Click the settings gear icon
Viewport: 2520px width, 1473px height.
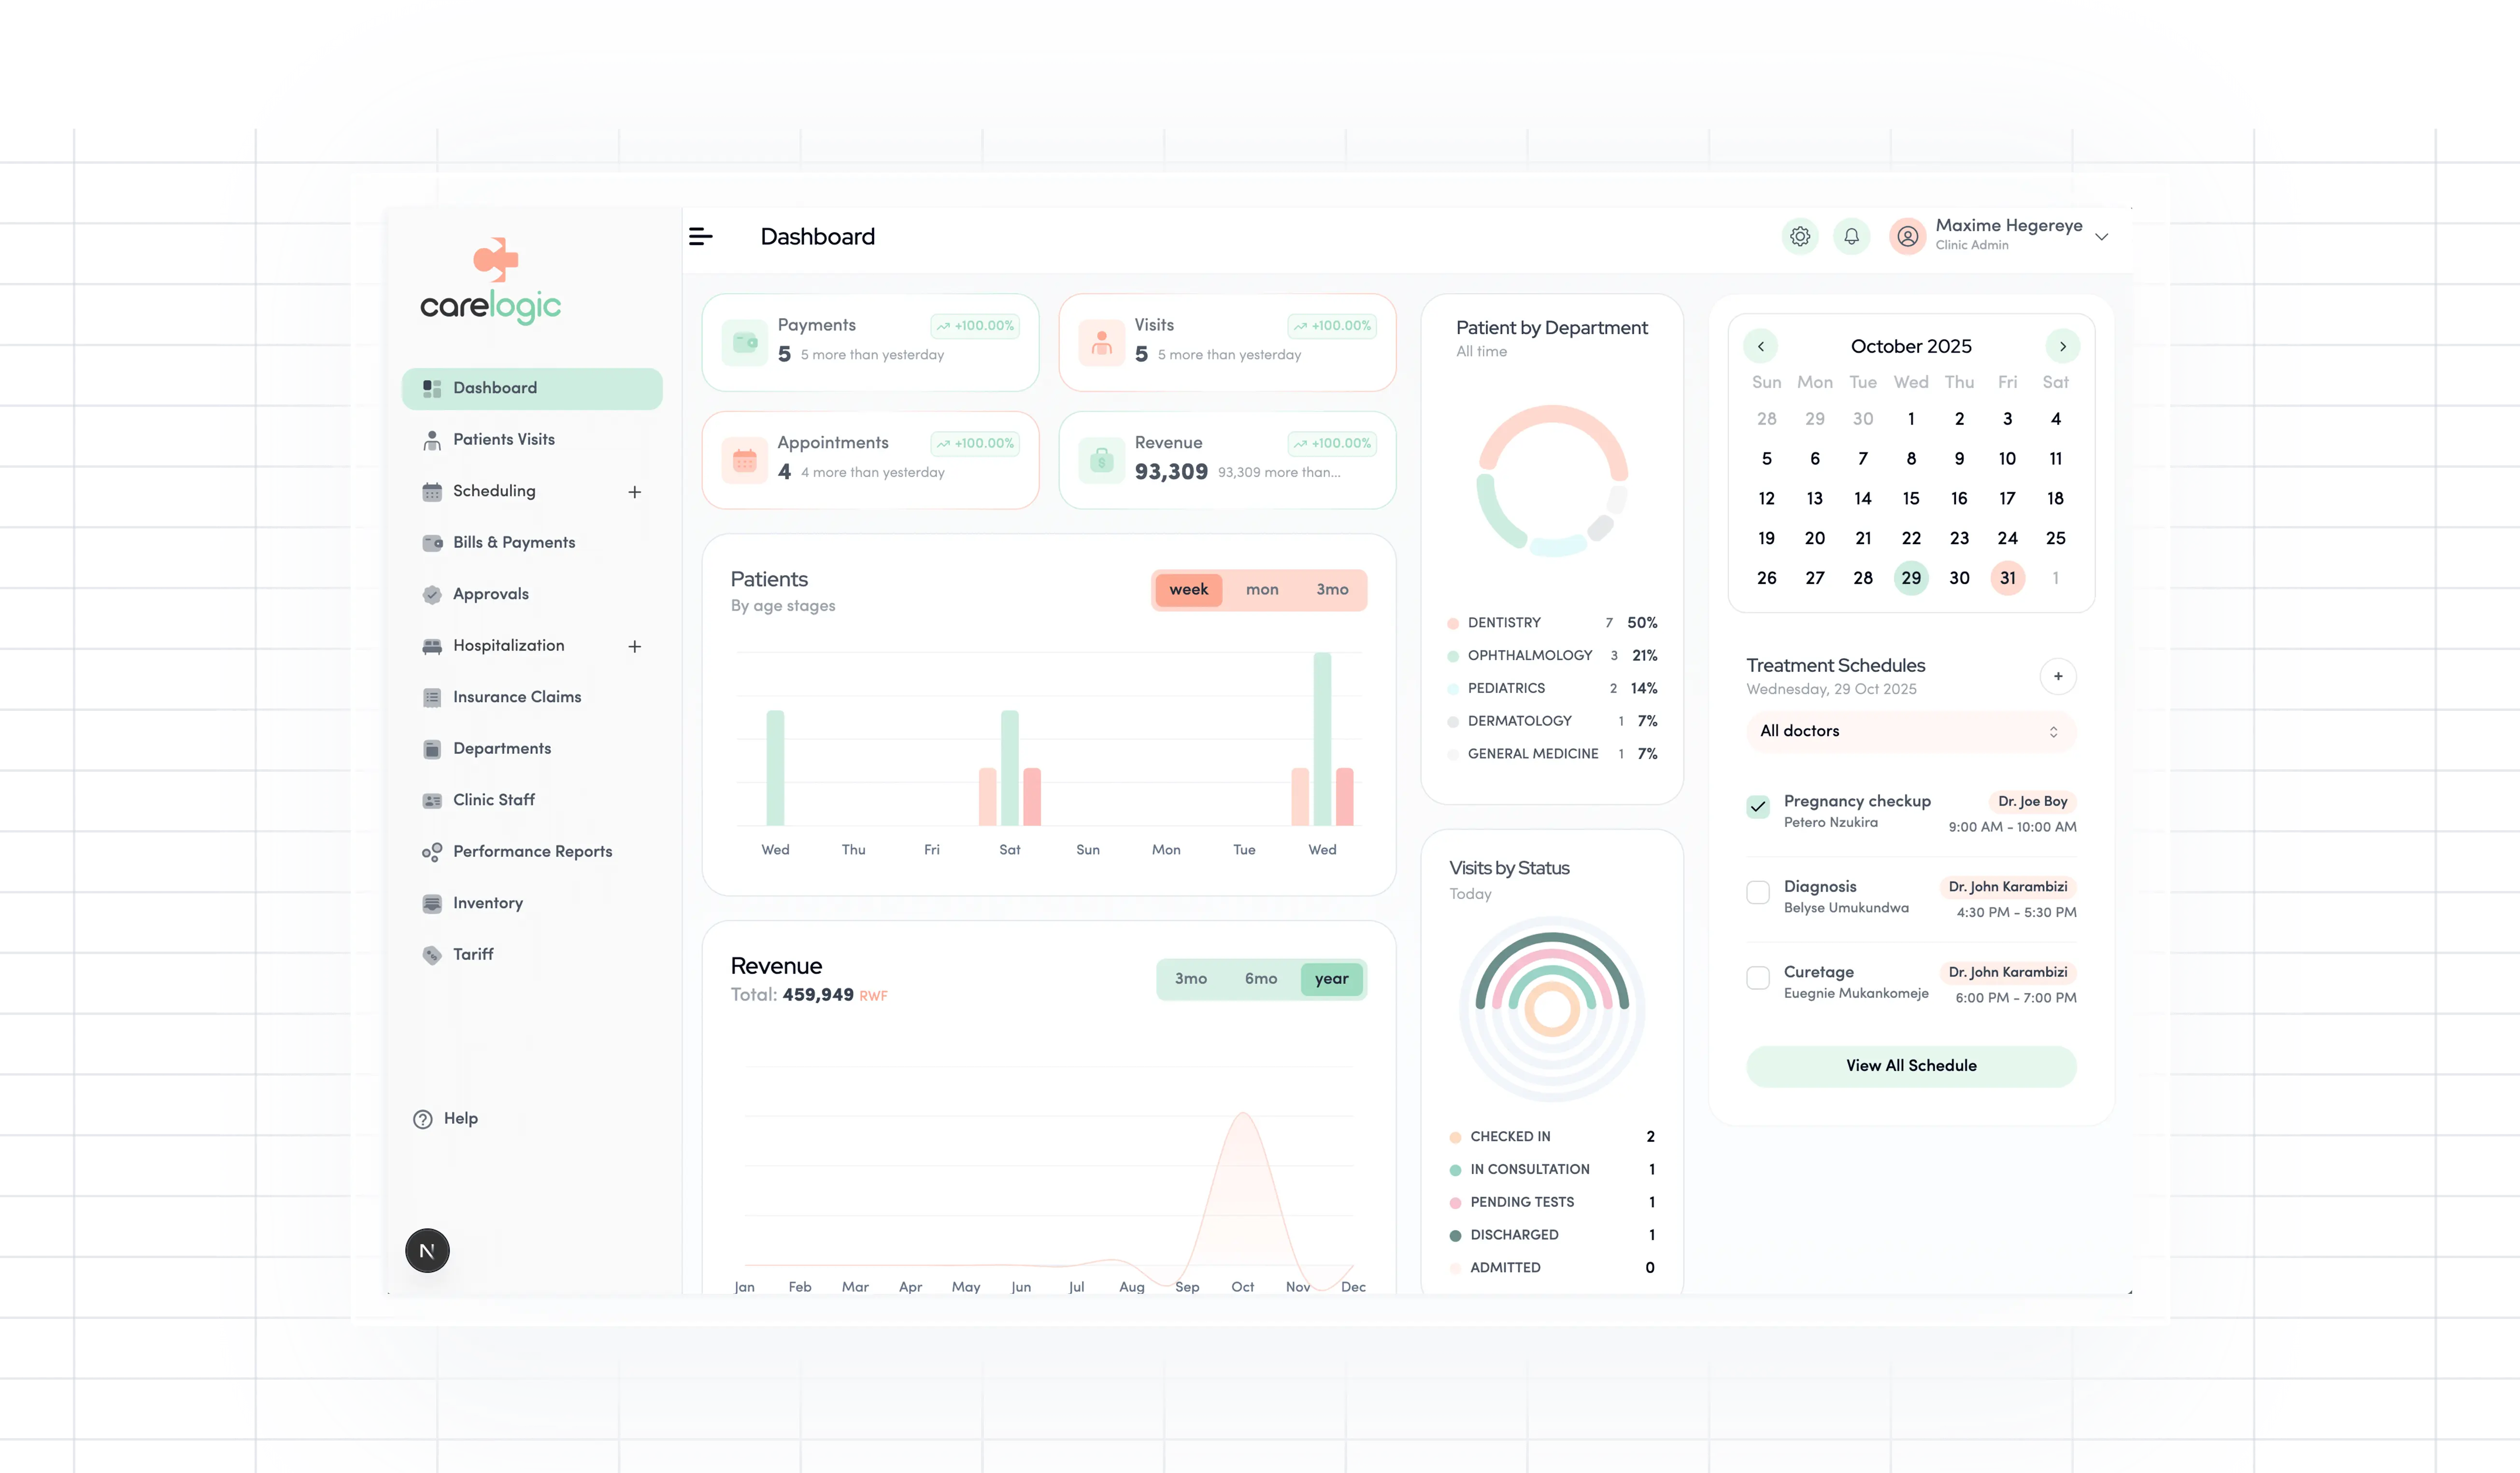click(x=1799, y=236)
